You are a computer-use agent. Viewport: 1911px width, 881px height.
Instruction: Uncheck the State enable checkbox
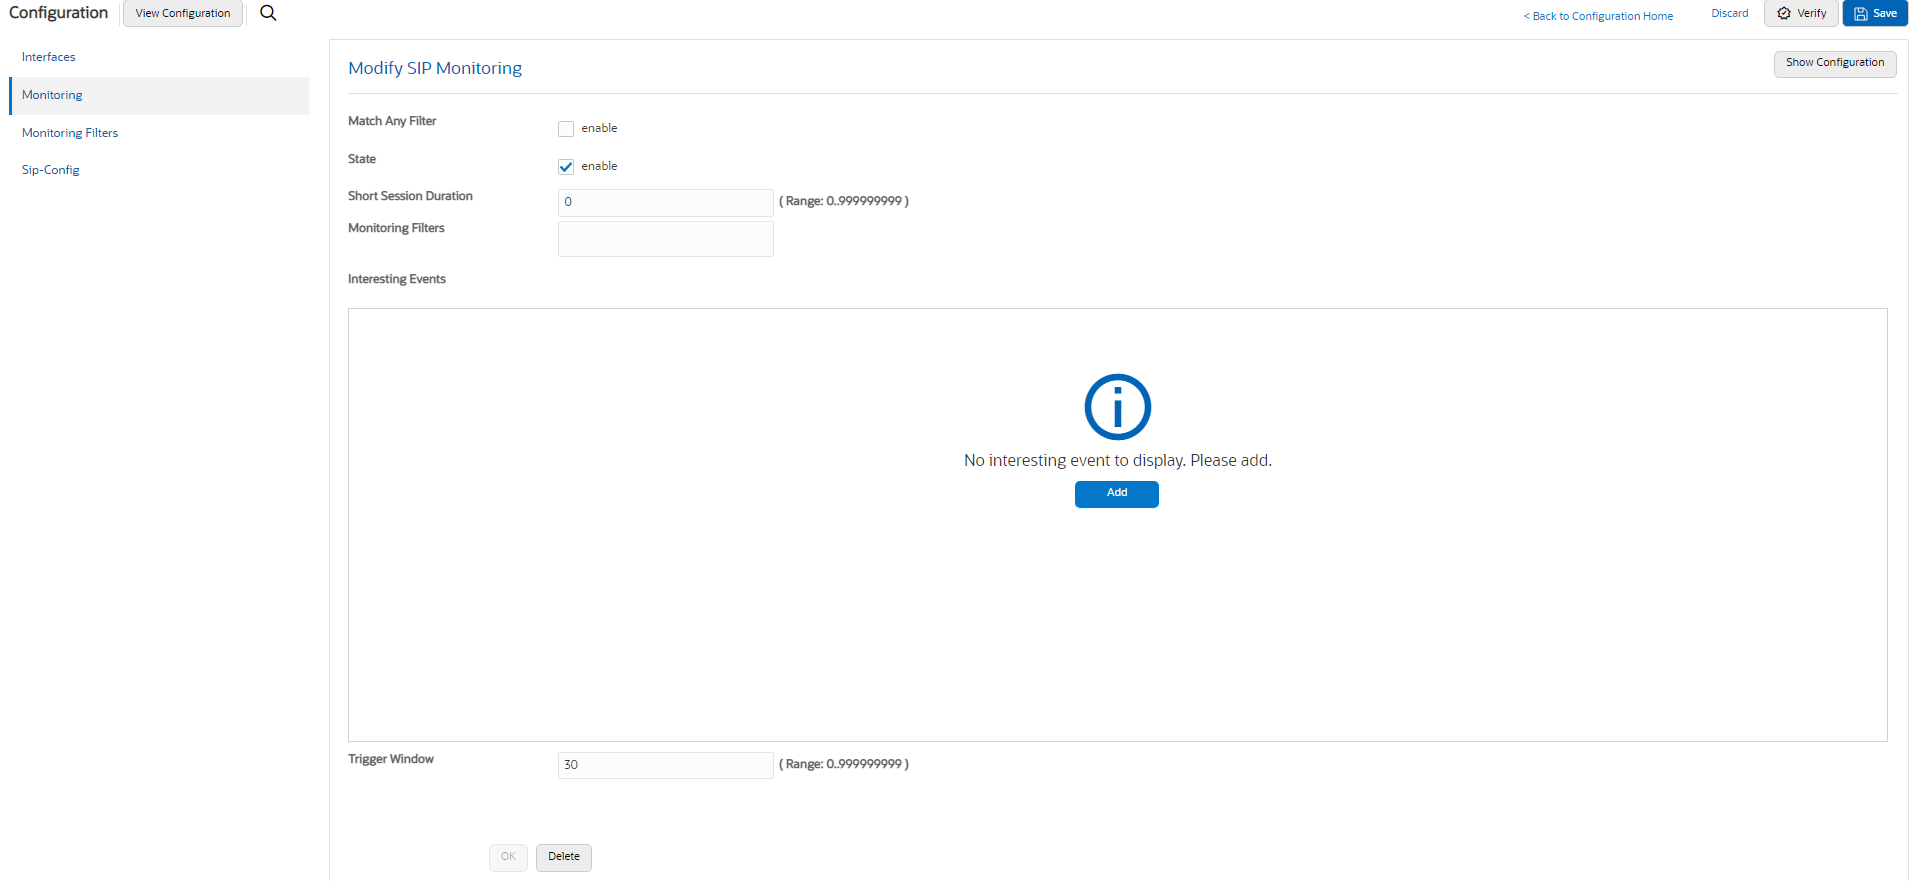[566, 167]
